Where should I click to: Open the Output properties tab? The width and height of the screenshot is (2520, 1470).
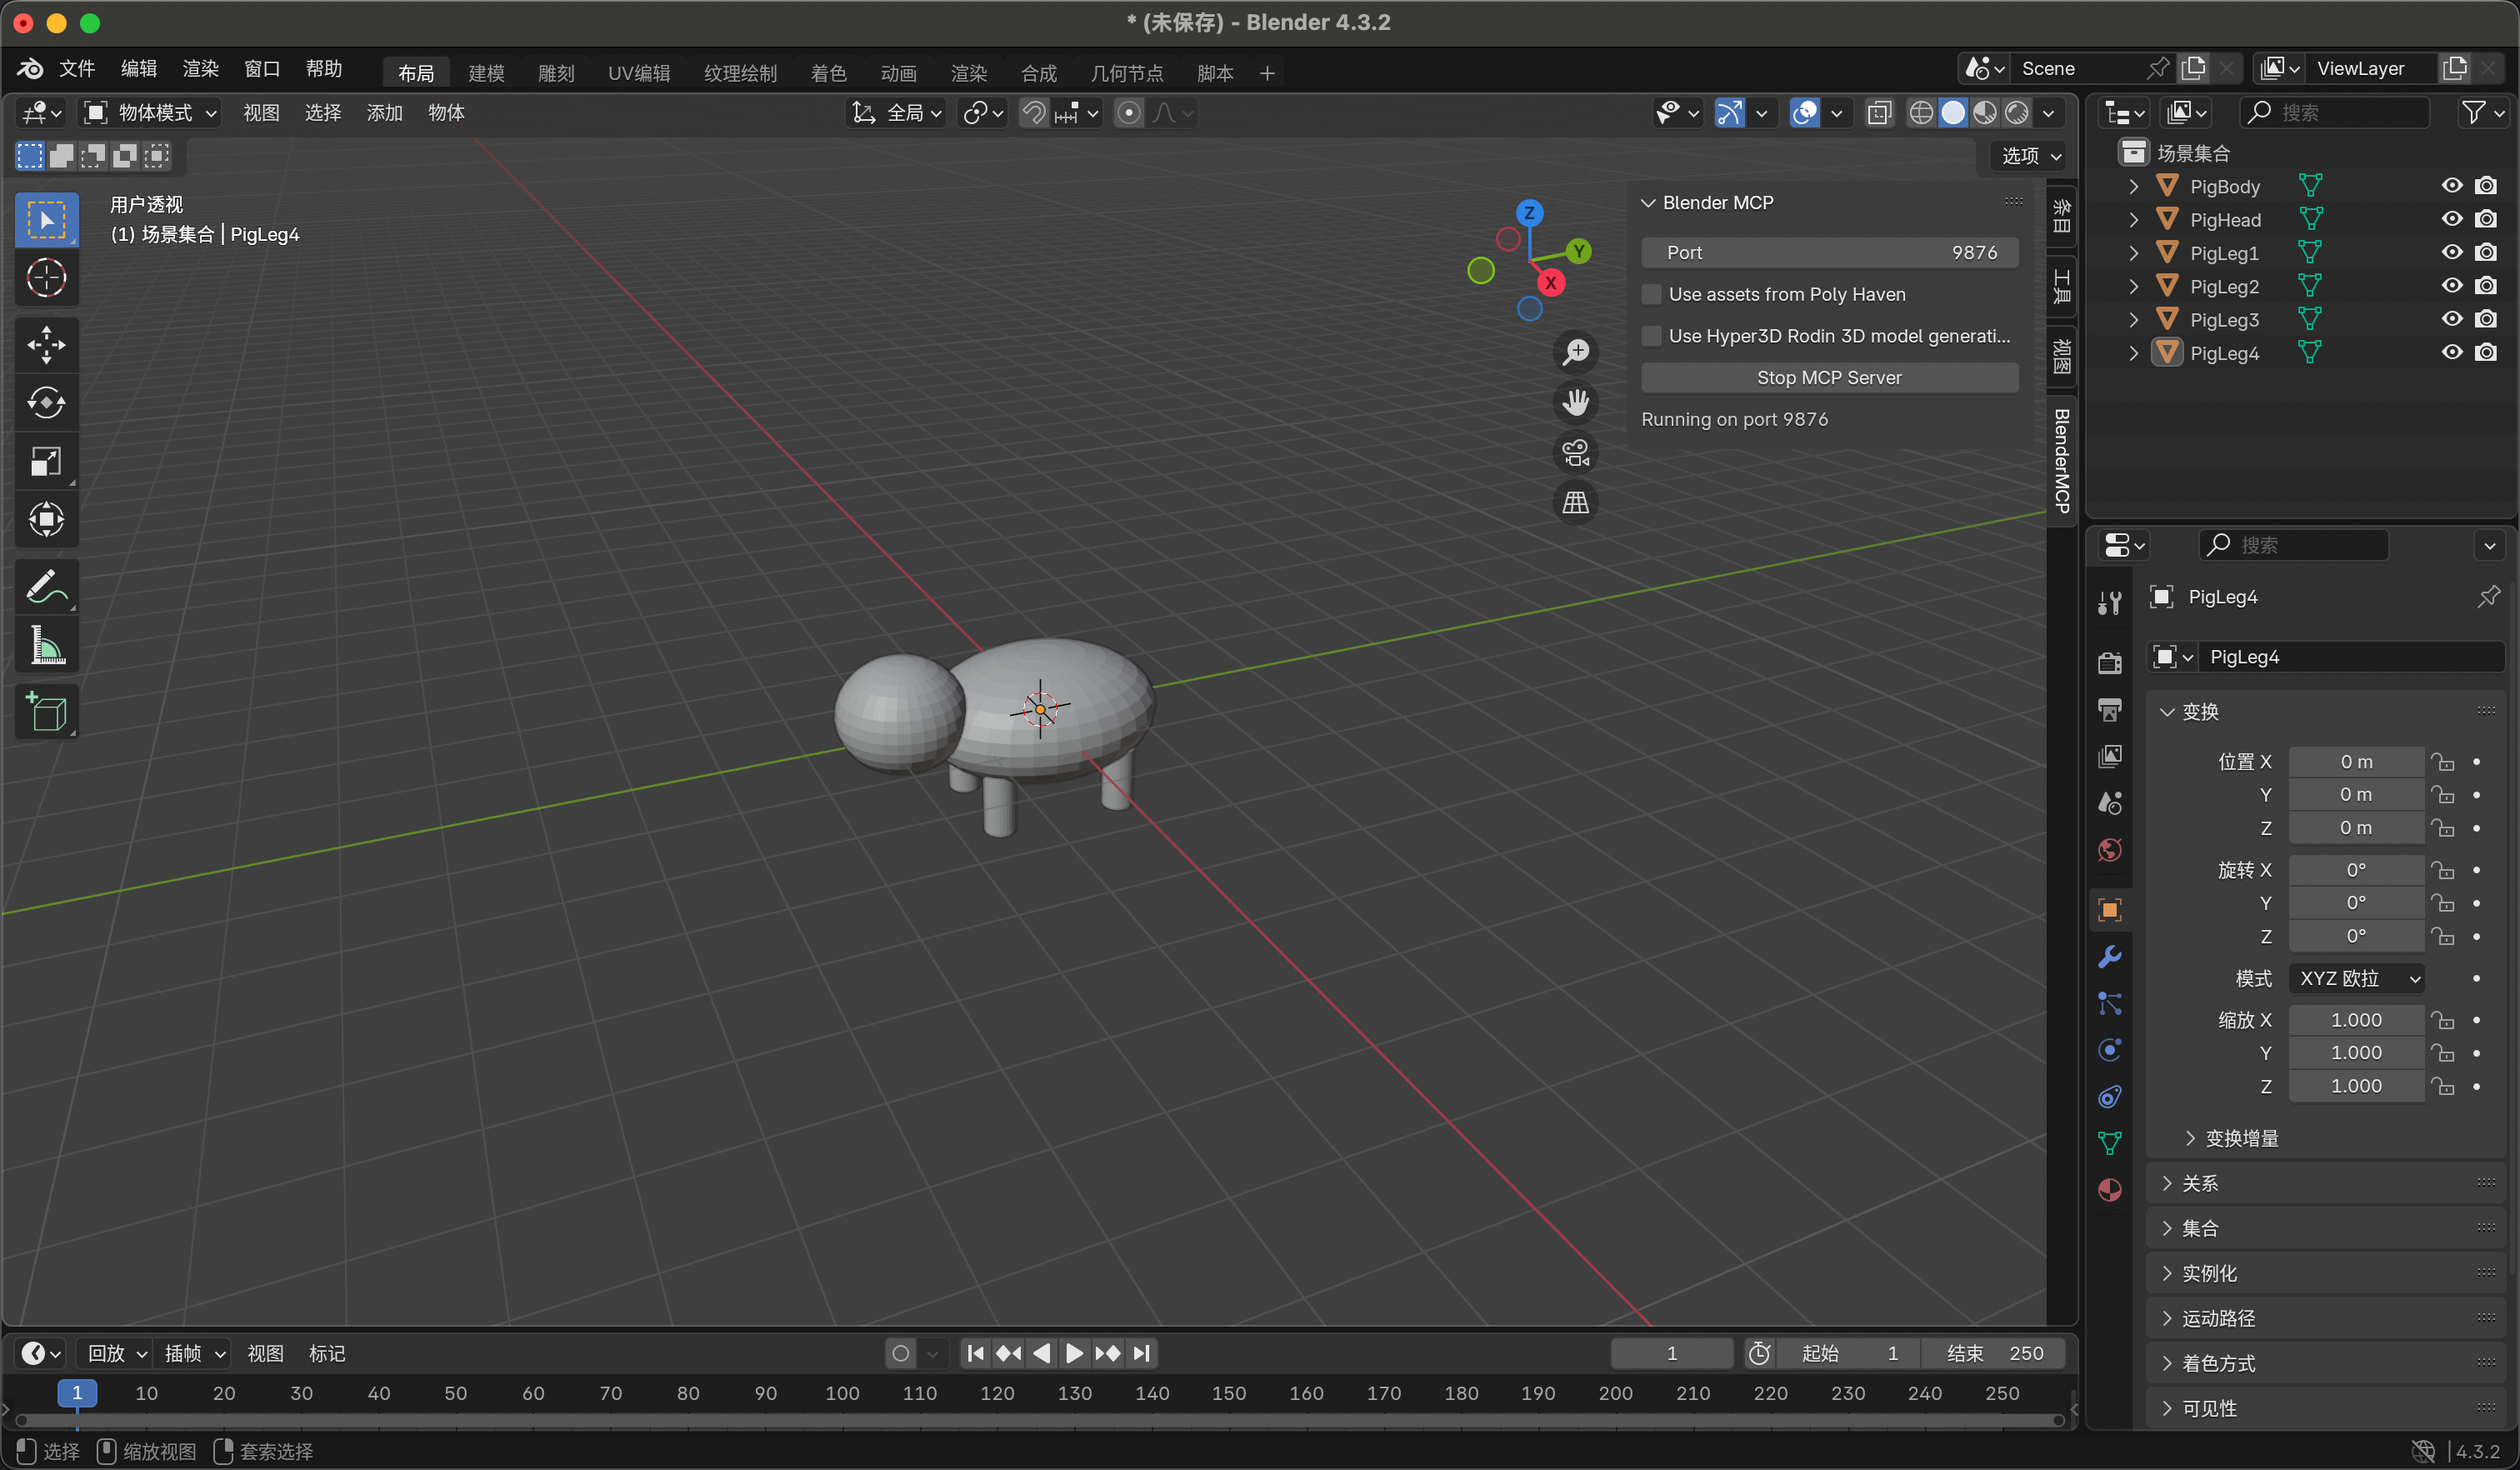2110,710
